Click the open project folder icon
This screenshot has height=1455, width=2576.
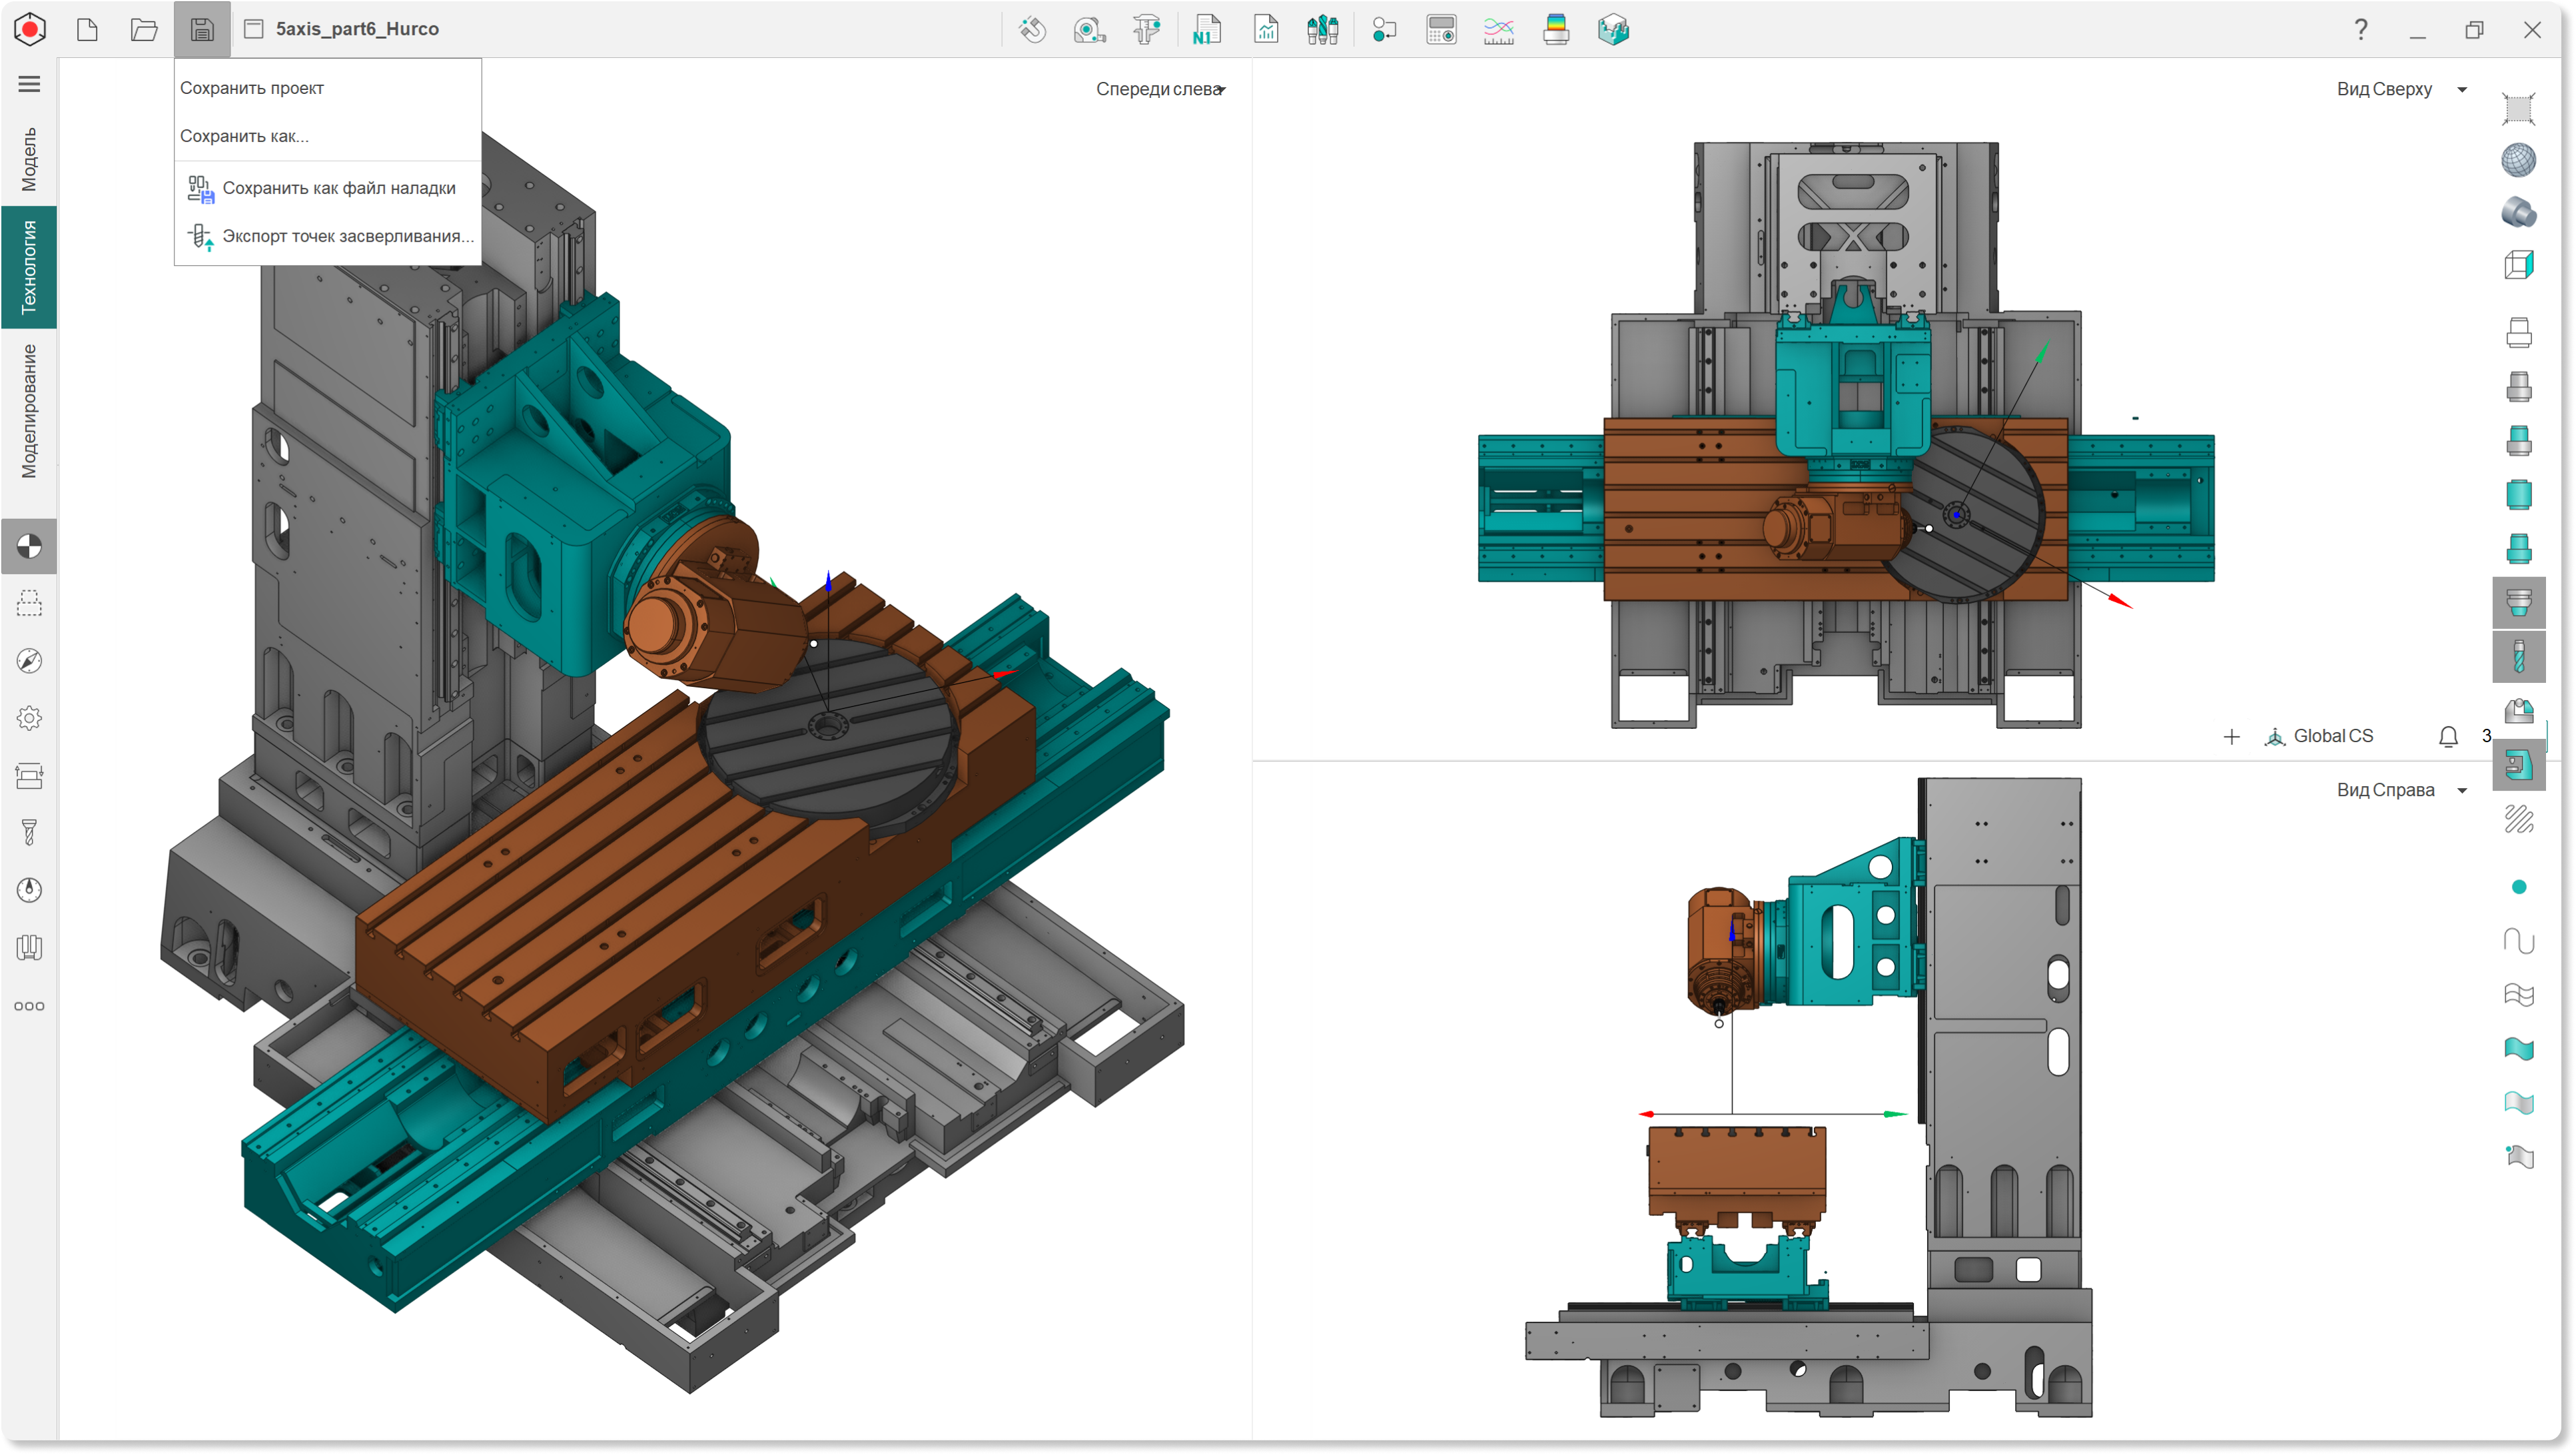[x=144, y=30]
